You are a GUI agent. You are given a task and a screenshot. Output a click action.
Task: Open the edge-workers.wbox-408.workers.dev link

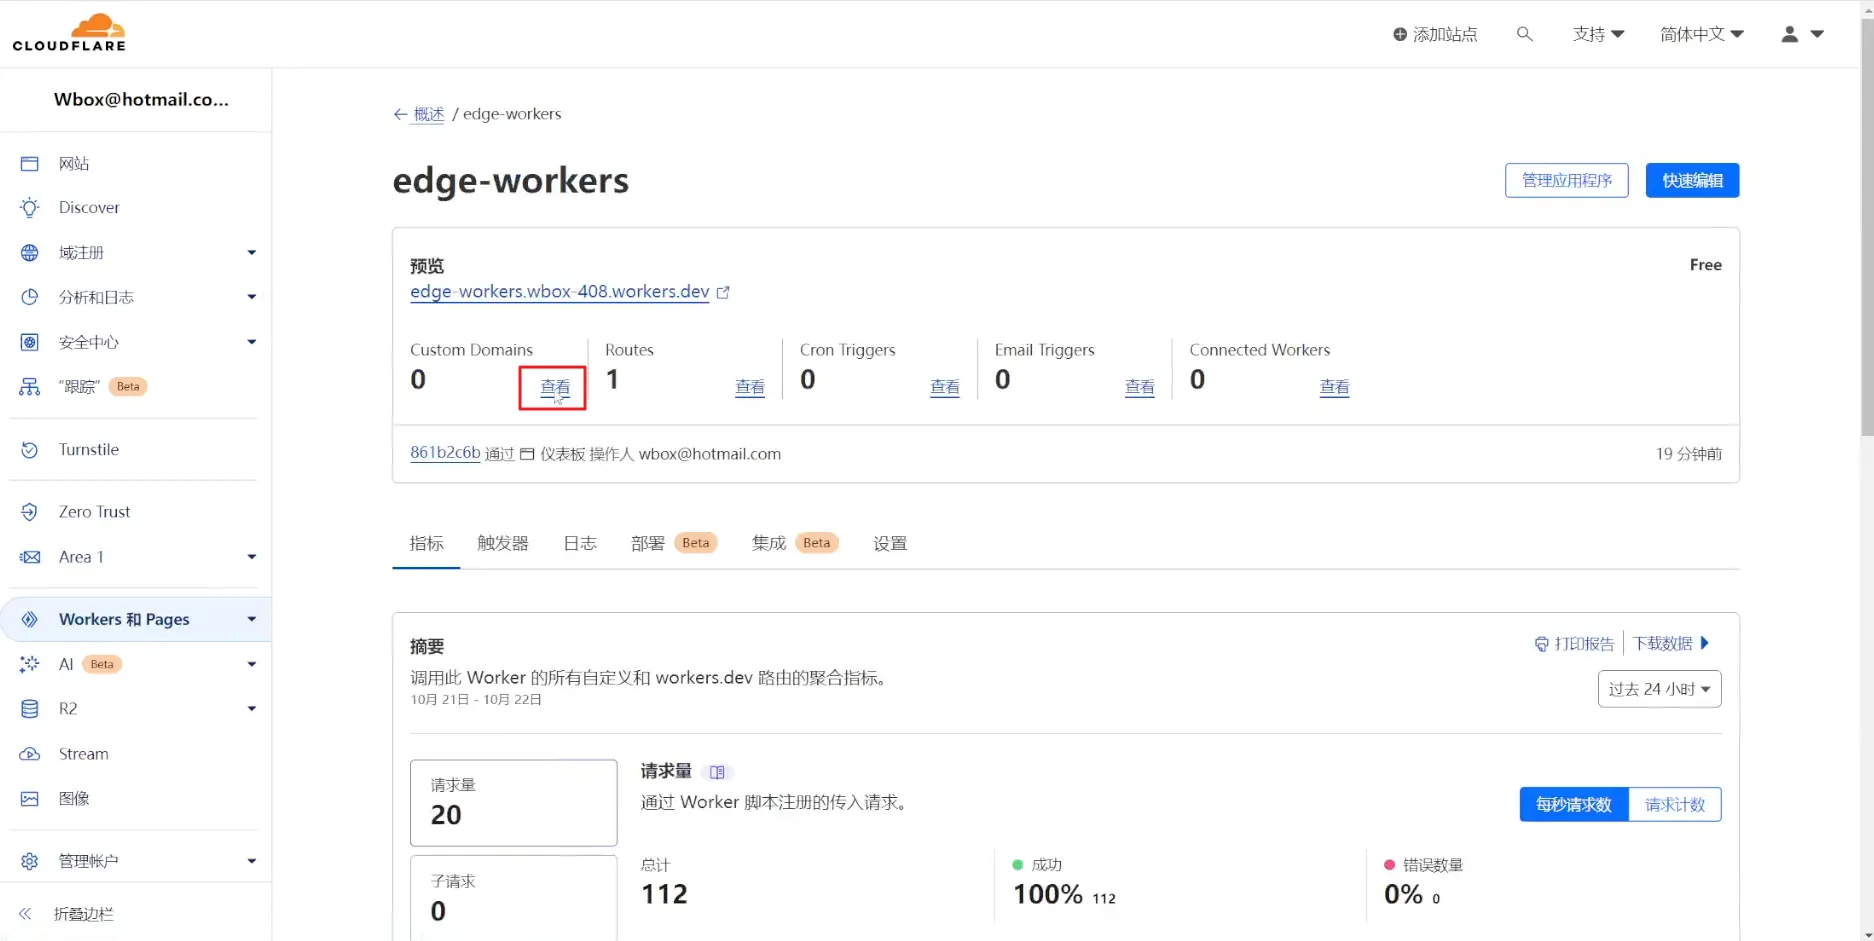[560, 292]
